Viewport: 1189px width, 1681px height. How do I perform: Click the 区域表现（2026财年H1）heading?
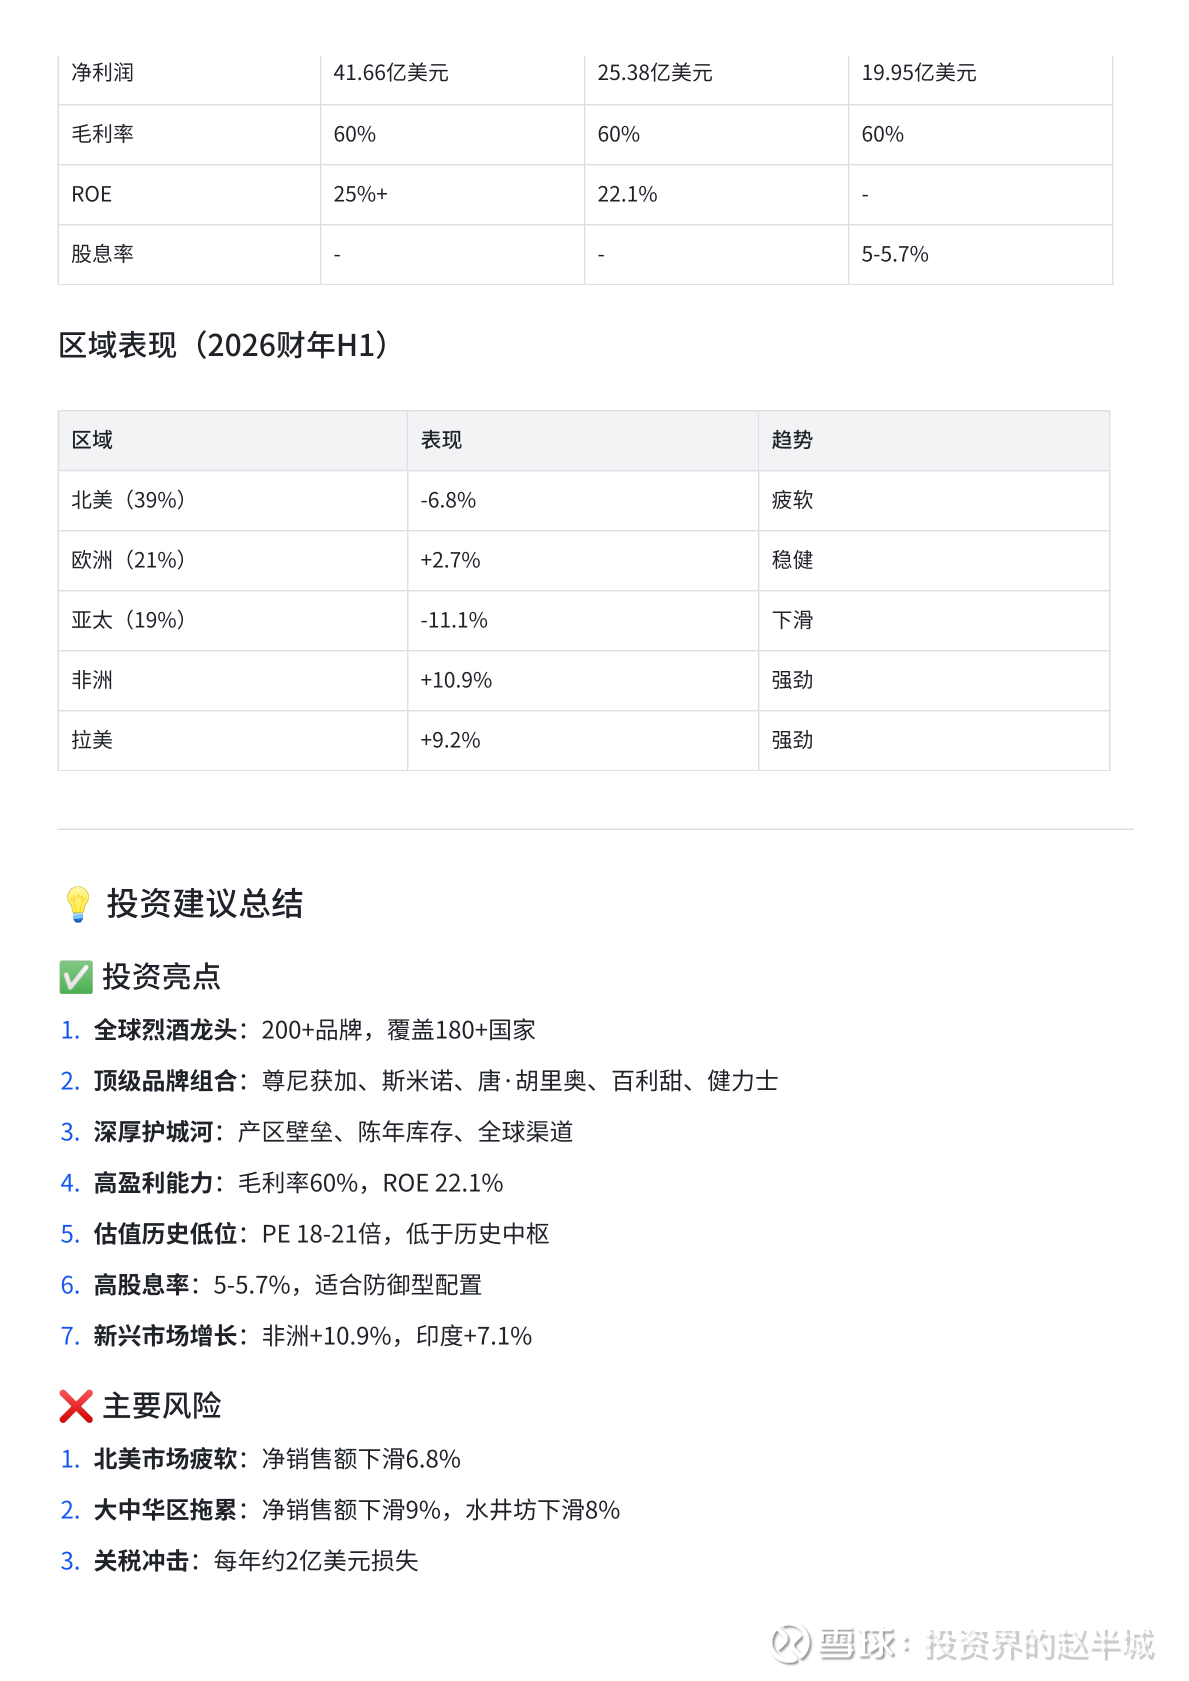[x=223, y=346]
